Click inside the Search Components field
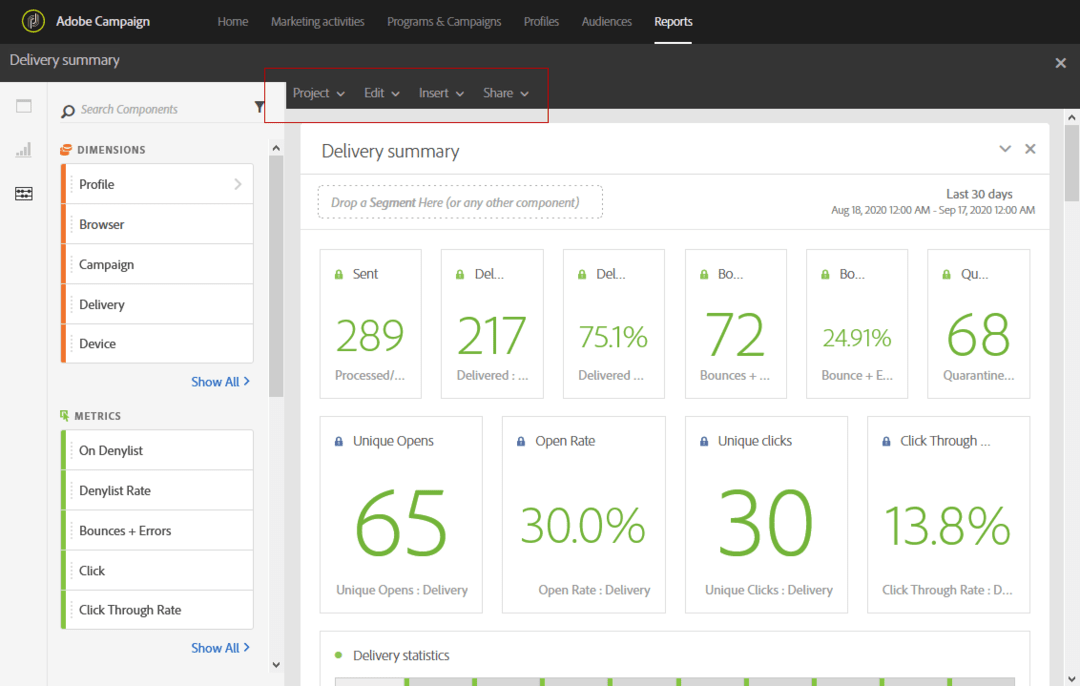The image size is (1080, 686). (x=150, y=108)
